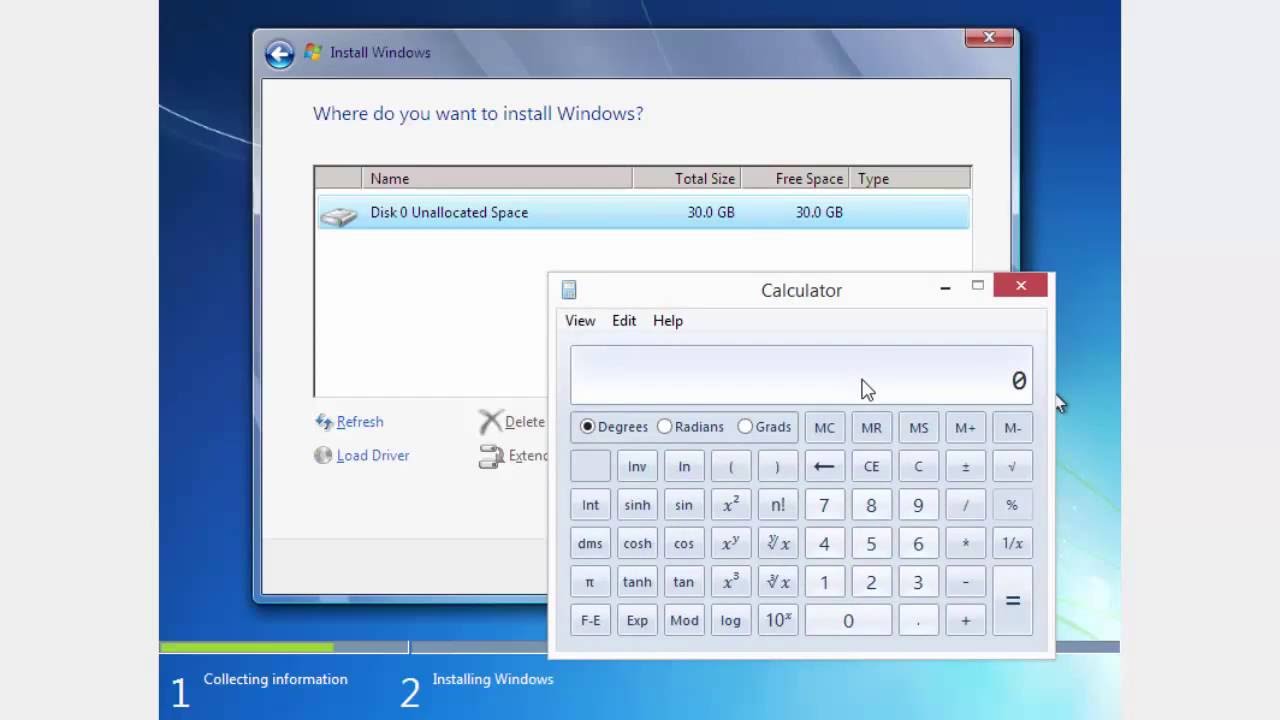Click the plus button
Image resolution: width=1280 pixels, height=720 pixels.
965,621
